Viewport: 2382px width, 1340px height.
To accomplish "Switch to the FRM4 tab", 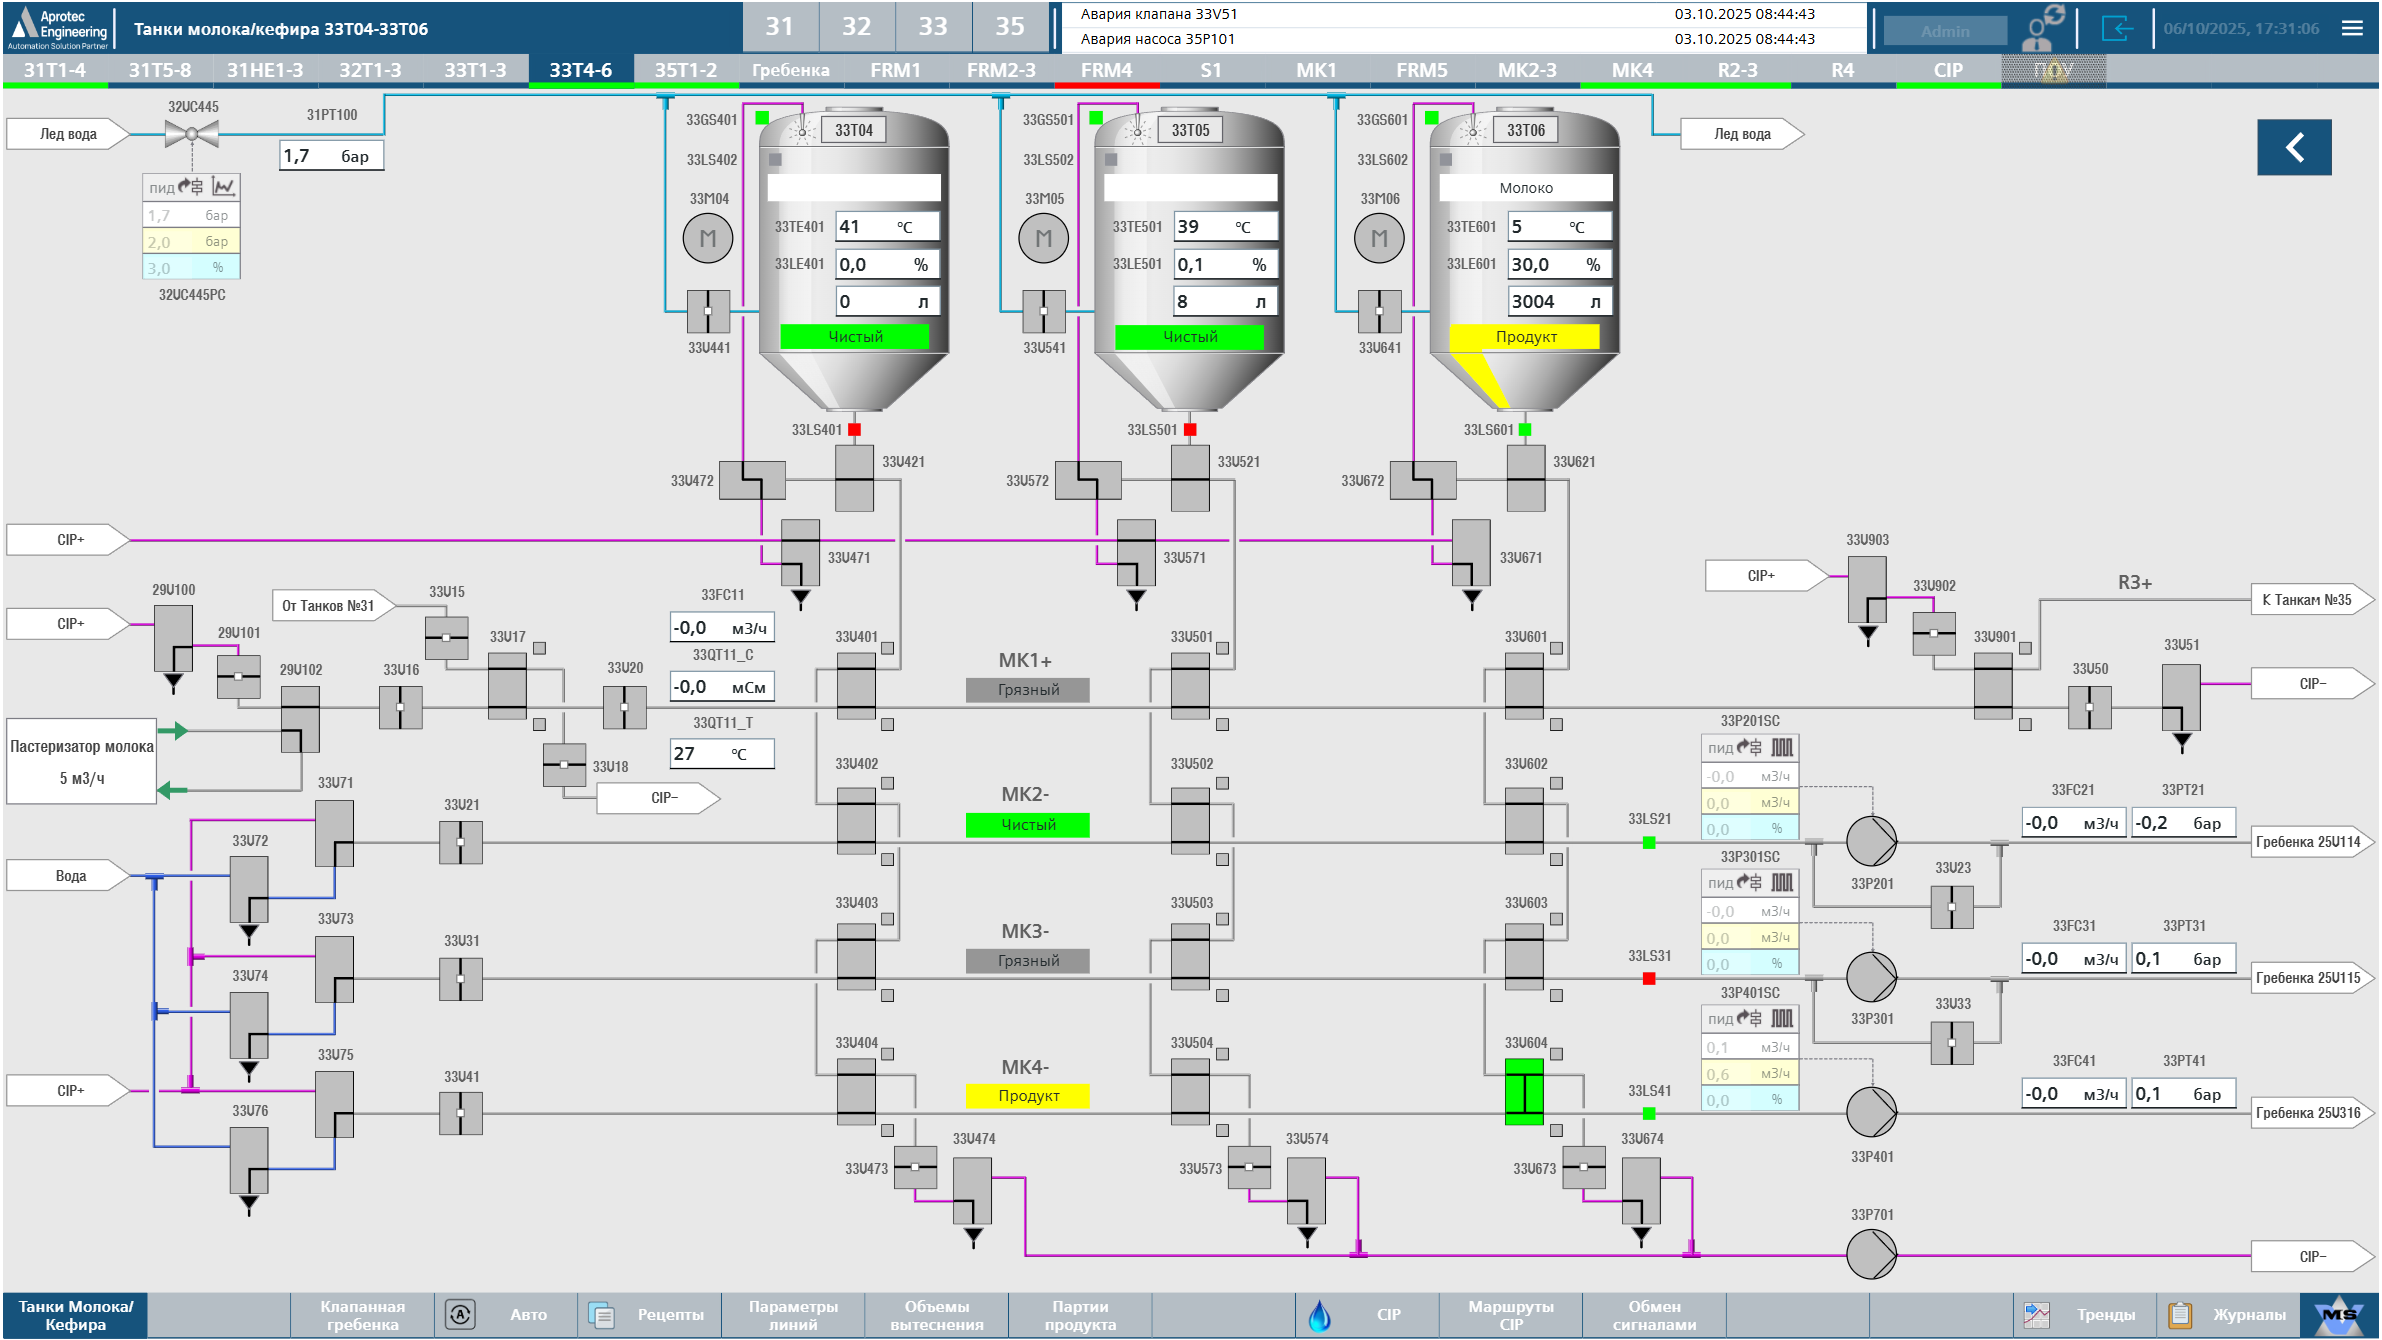I will [x=1106, y=70].
